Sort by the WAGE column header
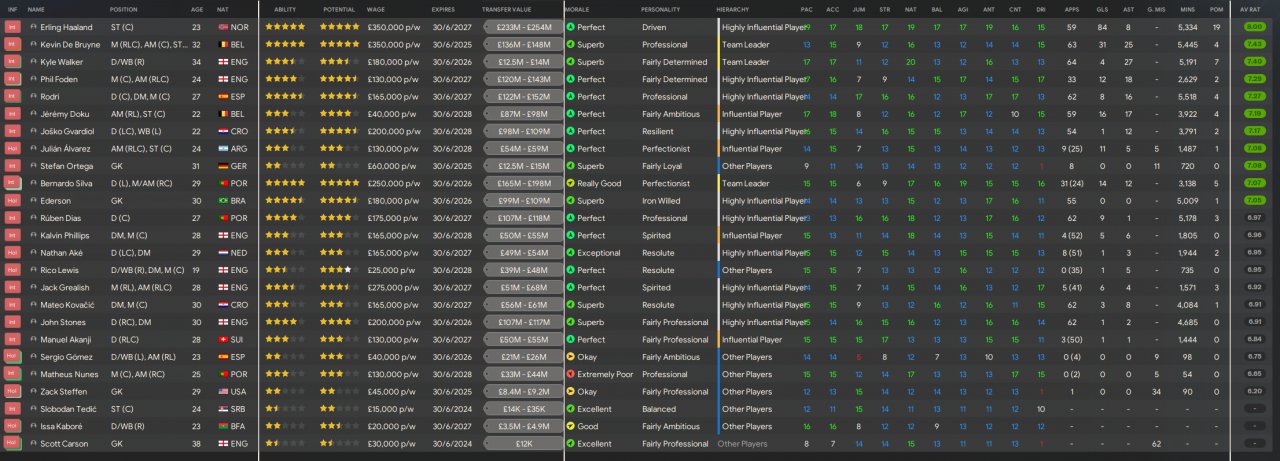Viewport: 1280px width, 461px height. 377,9
